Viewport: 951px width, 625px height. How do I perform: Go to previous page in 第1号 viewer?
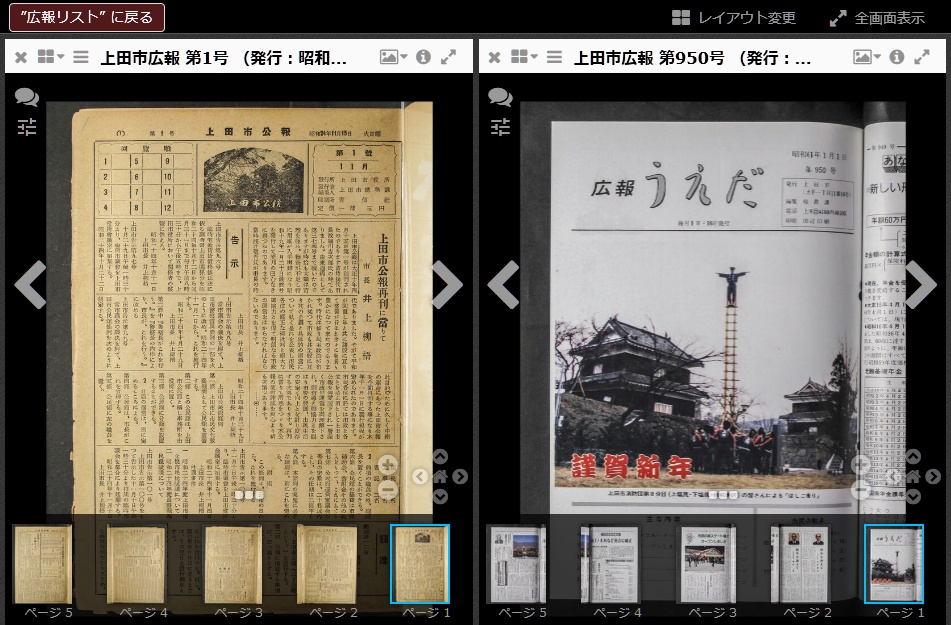click(30, 285)
